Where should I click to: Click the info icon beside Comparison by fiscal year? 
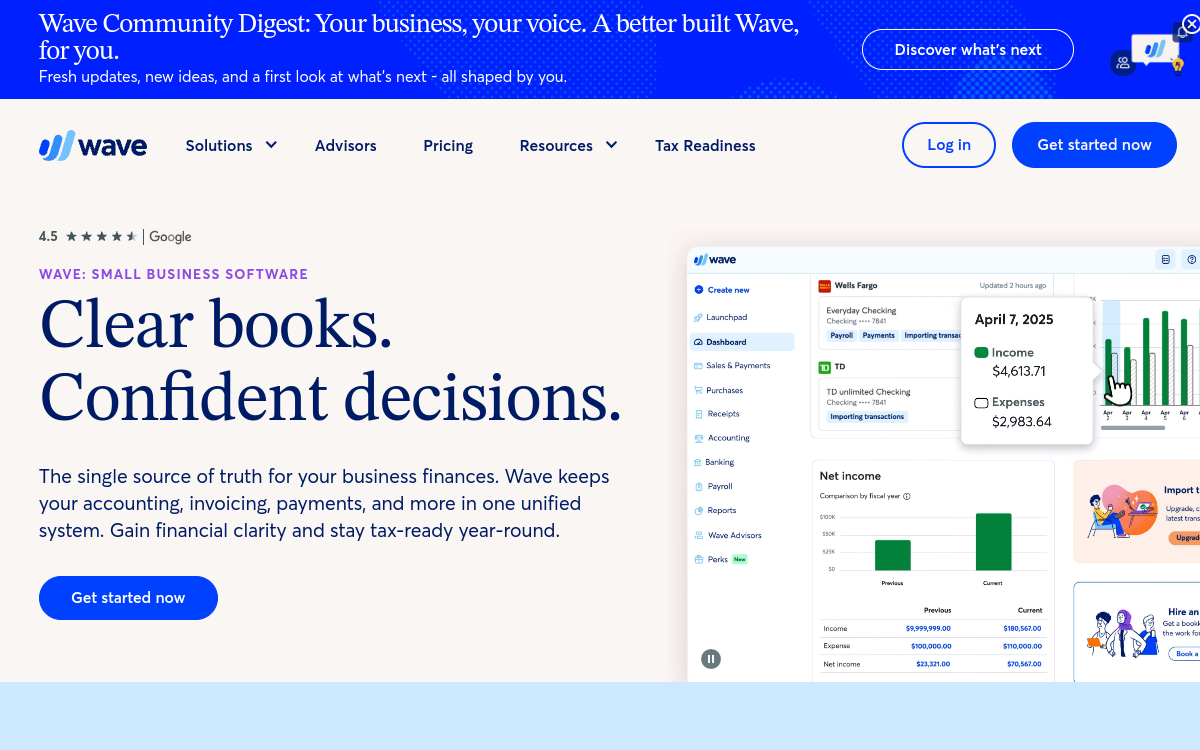tap(907, 496)
